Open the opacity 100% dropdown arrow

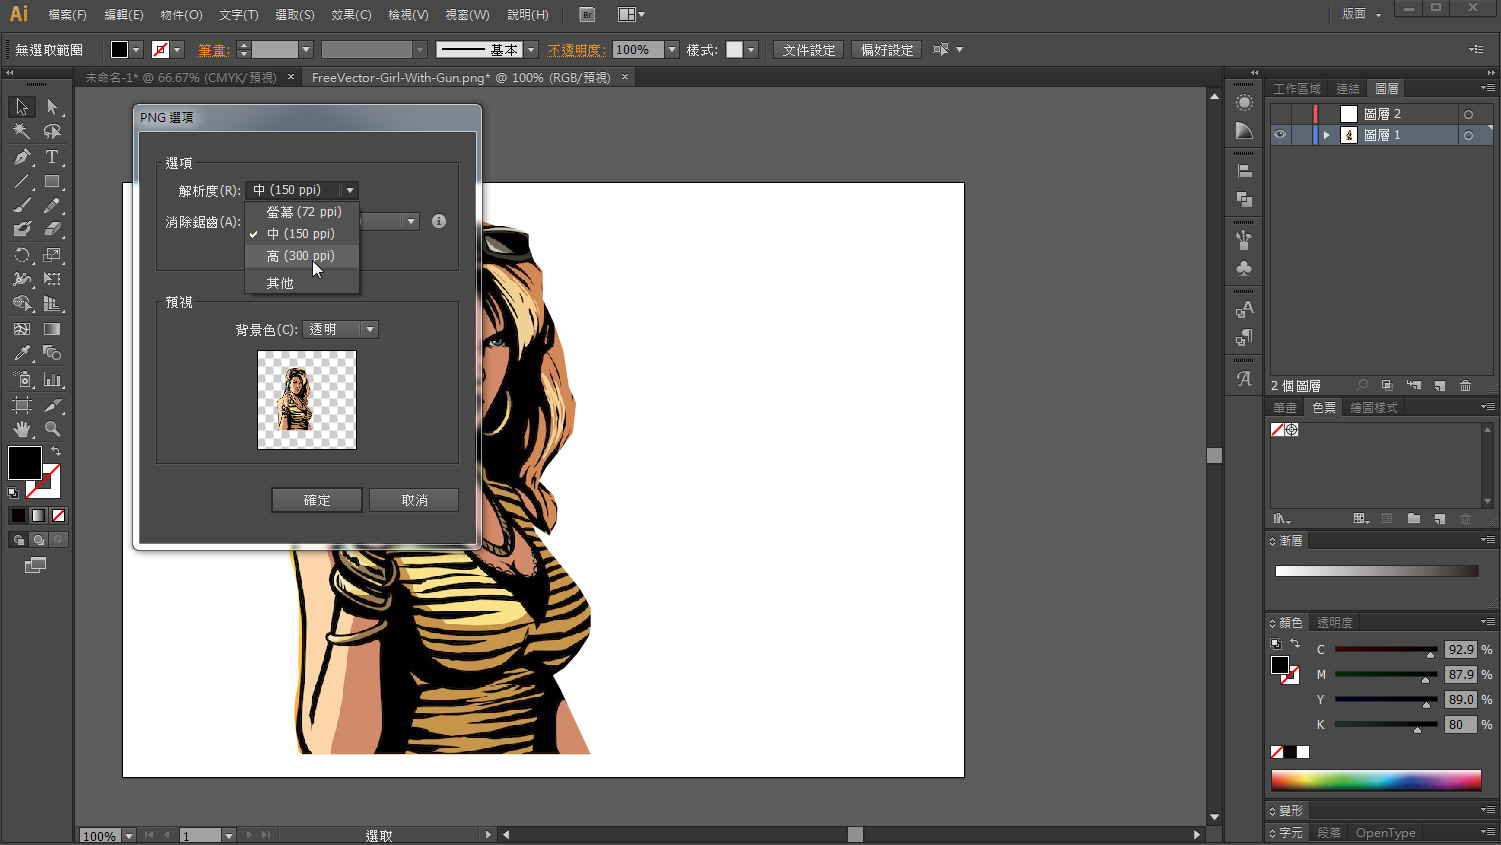[672, 50]
